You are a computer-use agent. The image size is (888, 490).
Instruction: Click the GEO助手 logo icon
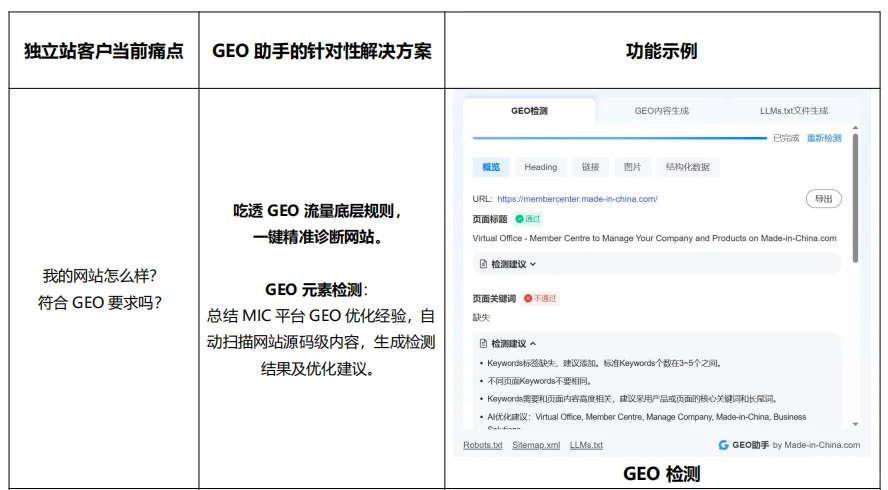click(723, 445)
